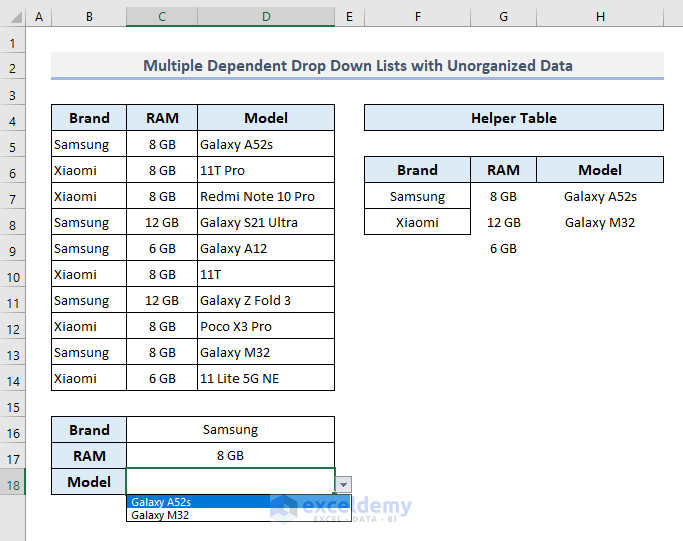Viewport: 683px width, 541px height.
Task: Click the Select All corner triangle
Action: (16, 17)
